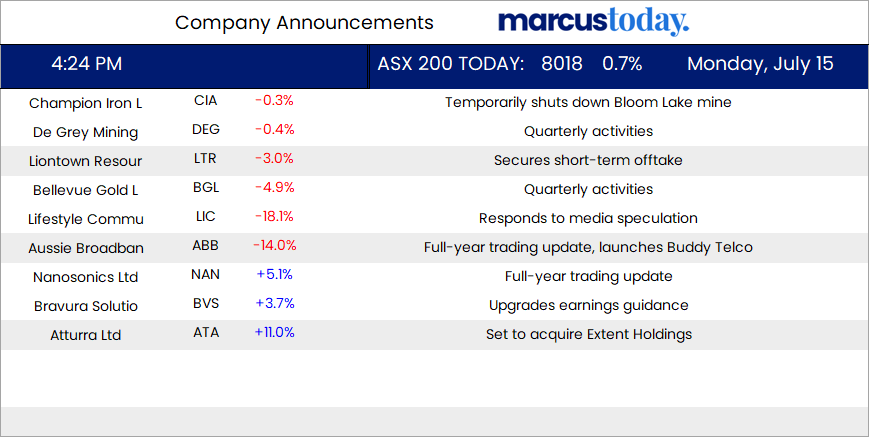Click the ABB ticker code

click(x=206, y=246)
